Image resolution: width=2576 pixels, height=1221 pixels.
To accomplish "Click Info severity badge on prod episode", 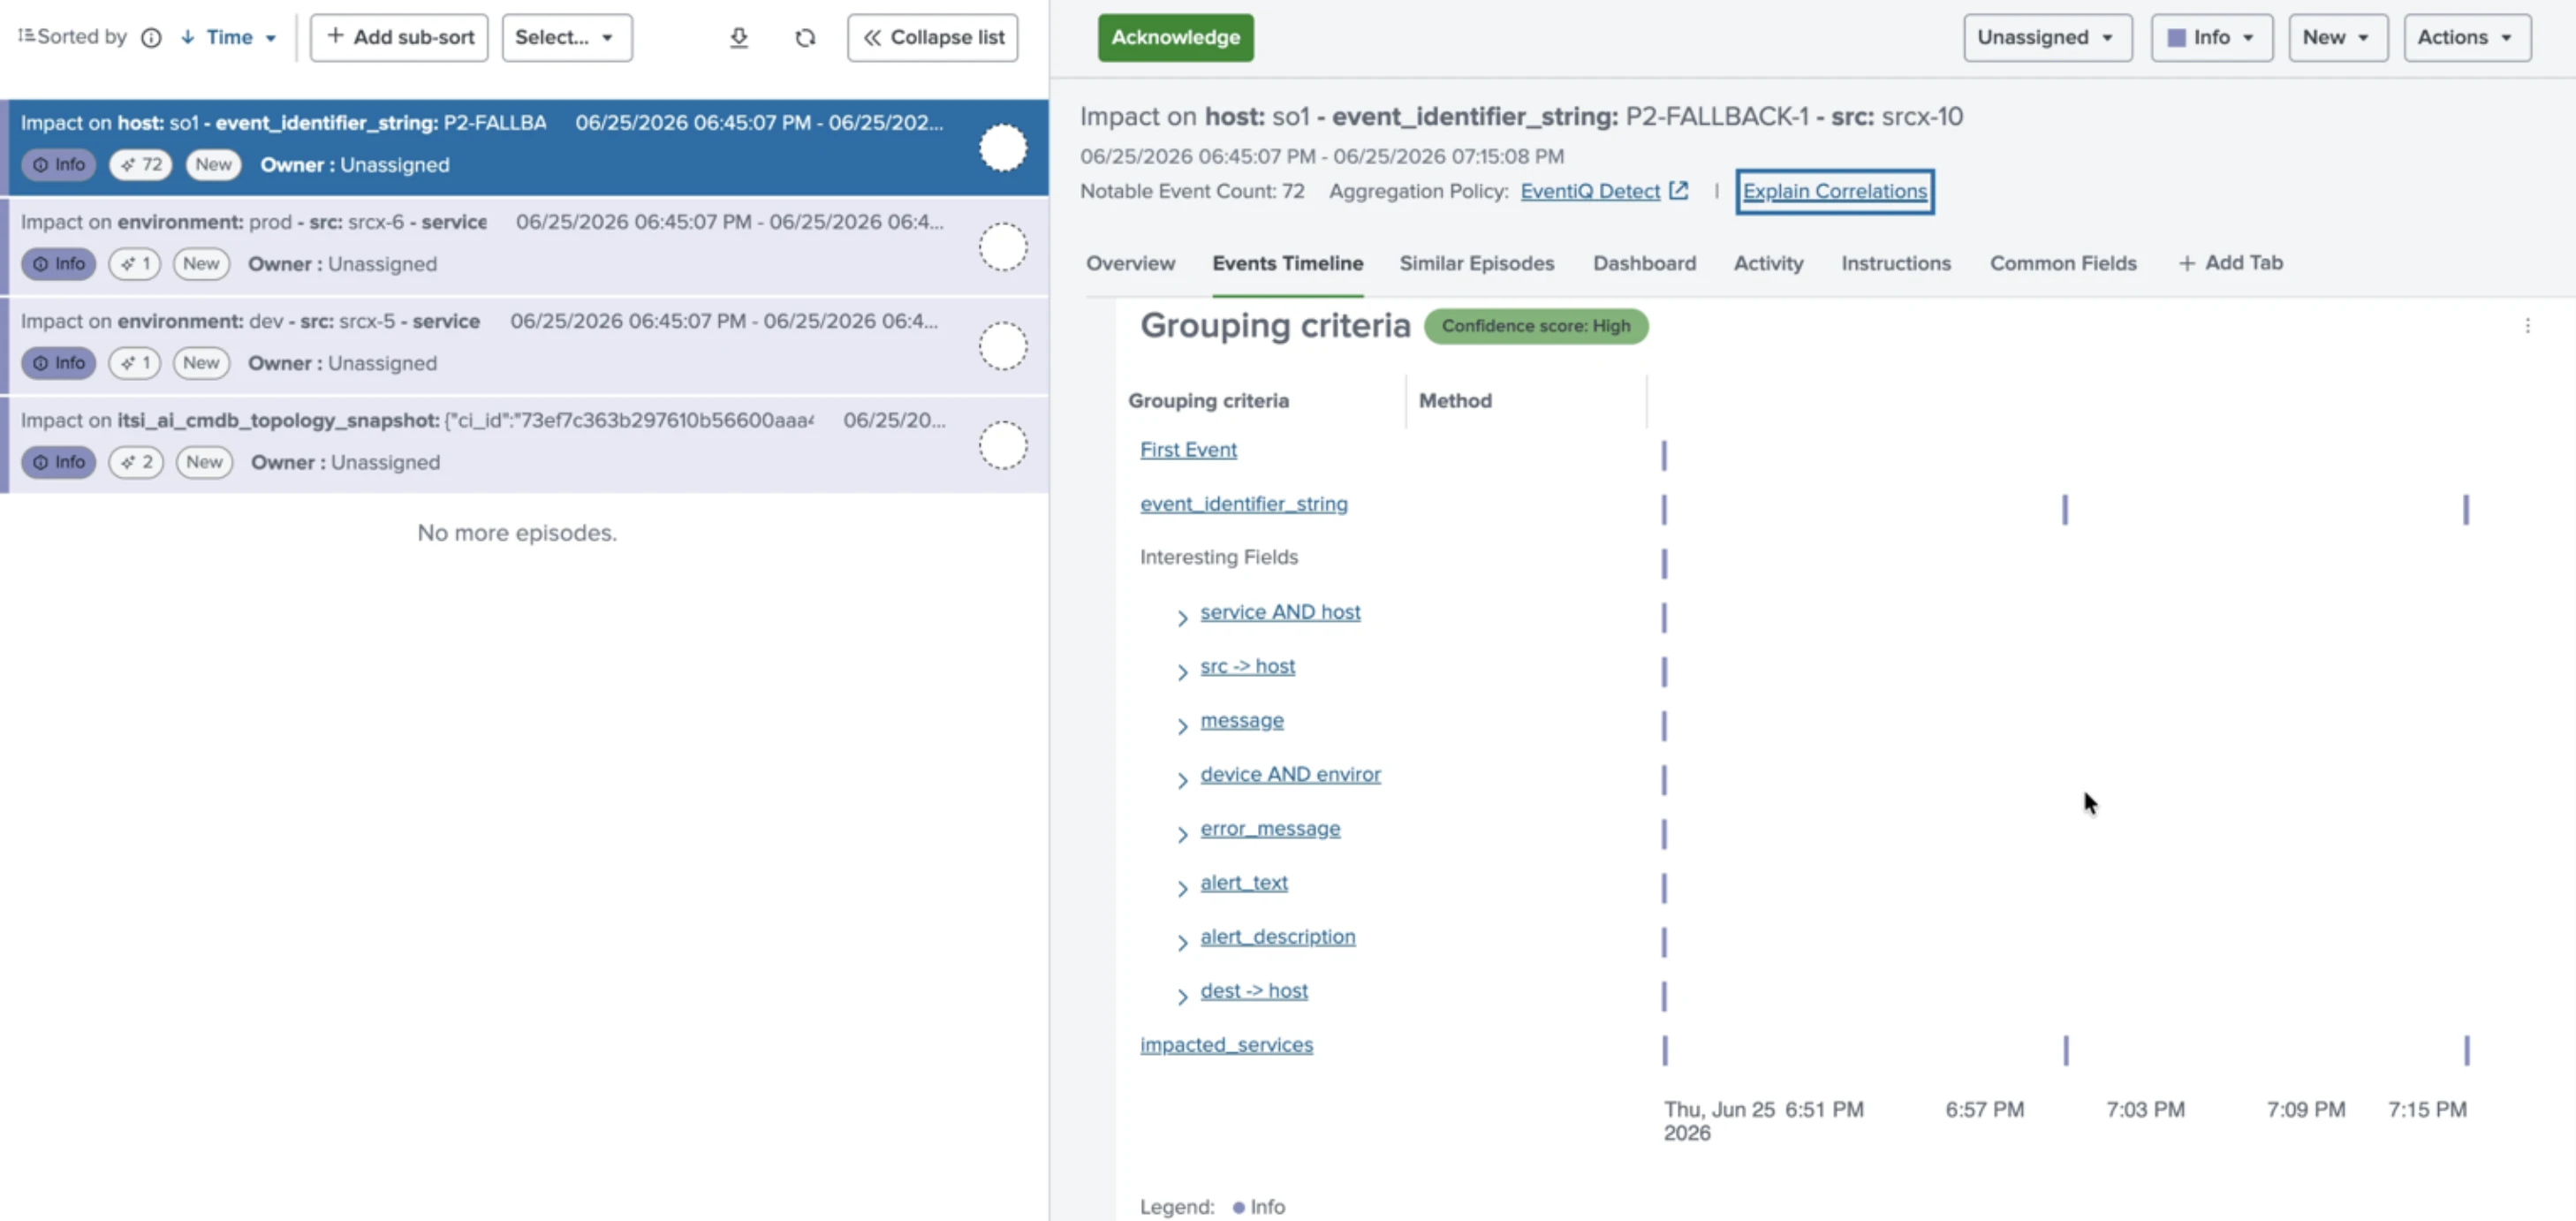I will point(59,264).
